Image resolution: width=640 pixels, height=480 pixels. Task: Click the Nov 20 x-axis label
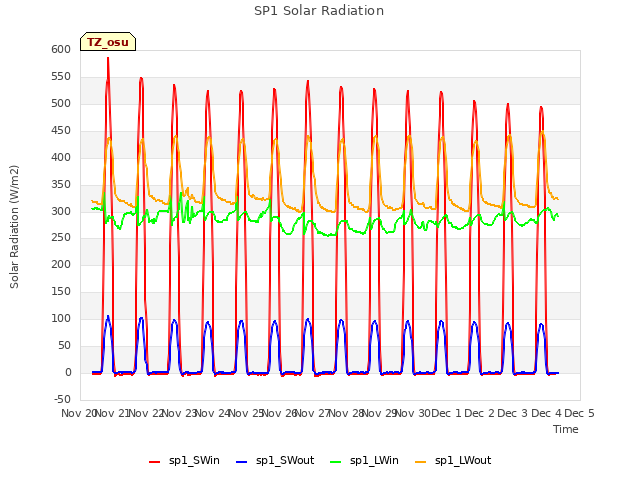[78, 413]
